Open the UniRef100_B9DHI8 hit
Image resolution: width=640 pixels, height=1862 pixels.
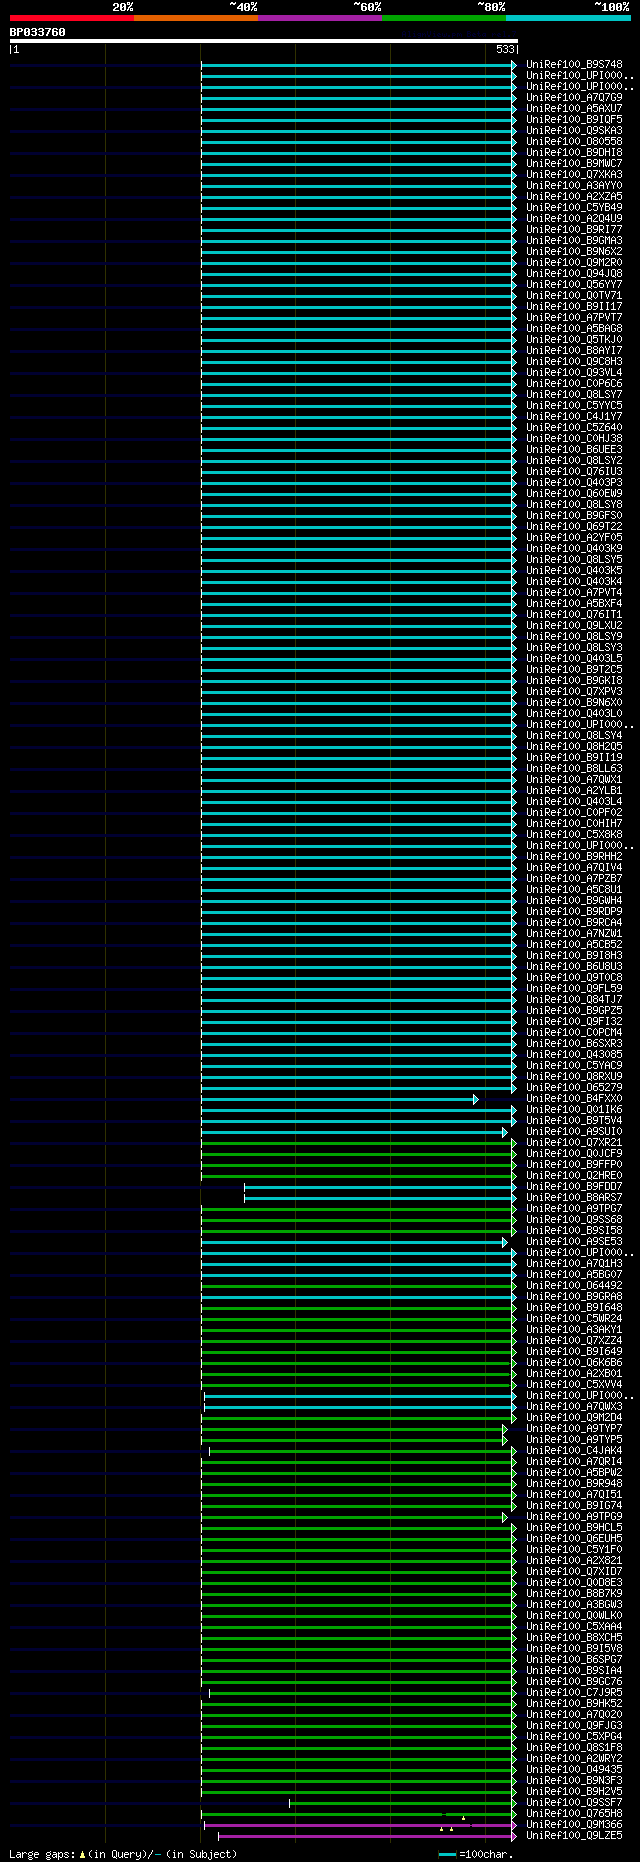(x=574, y=153)
